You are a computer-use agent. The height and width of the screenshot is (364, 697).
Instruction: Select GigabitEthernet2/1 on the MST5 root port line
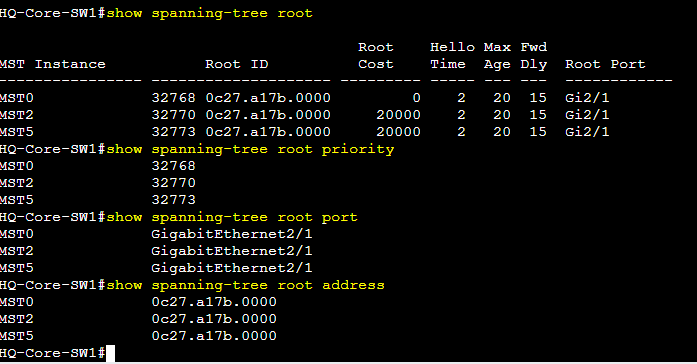point(232,268)
